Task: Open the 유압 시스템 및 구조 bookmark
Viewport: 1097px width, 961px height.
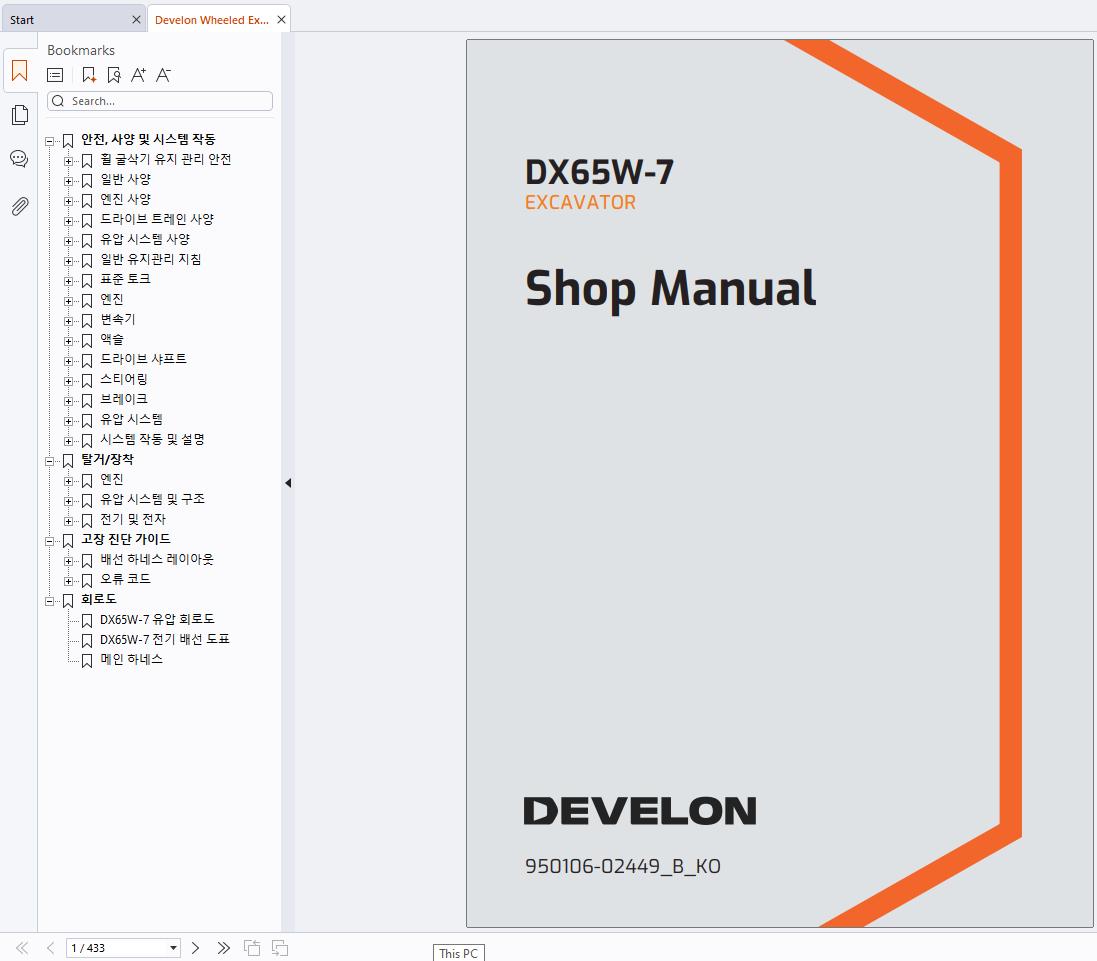Action: coord(153,499)
